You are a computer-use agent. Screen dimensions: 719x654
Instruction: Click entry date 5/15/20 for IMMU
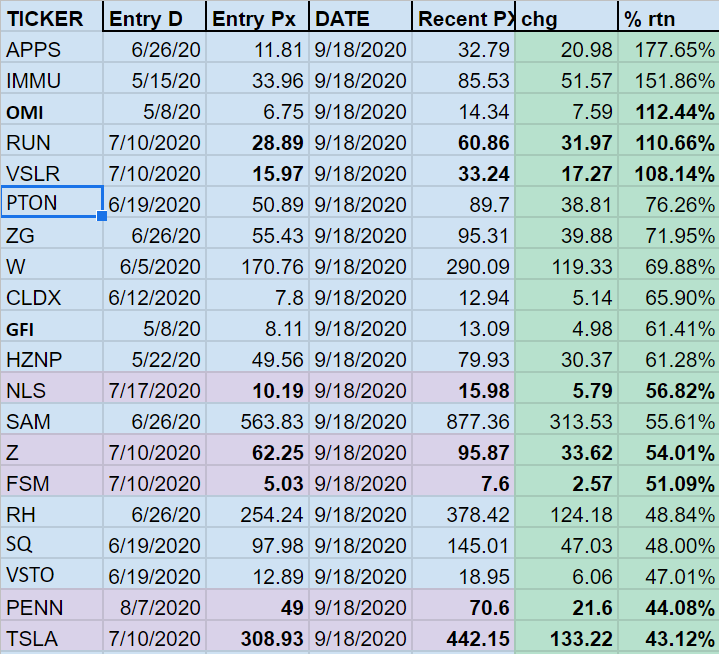tap(155, 79)
